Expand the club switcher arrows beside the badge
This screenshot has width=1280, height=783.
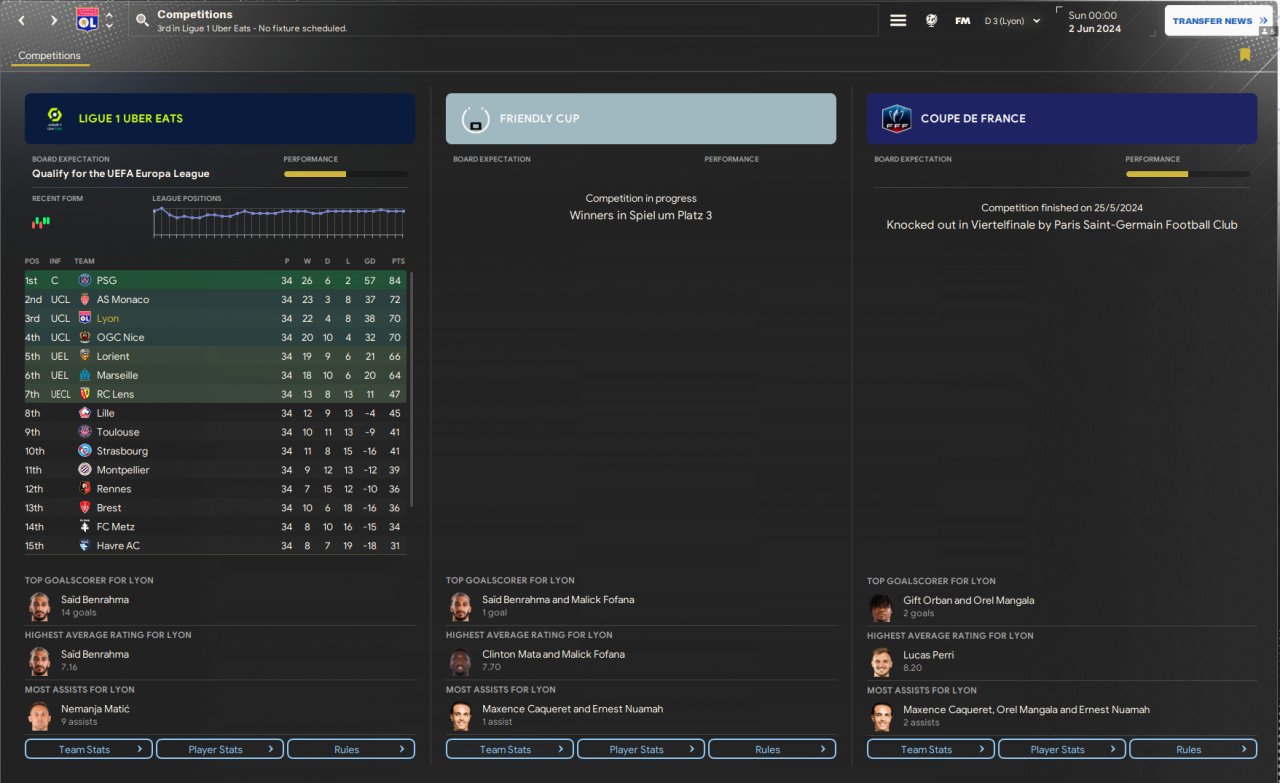click(109, 20)
